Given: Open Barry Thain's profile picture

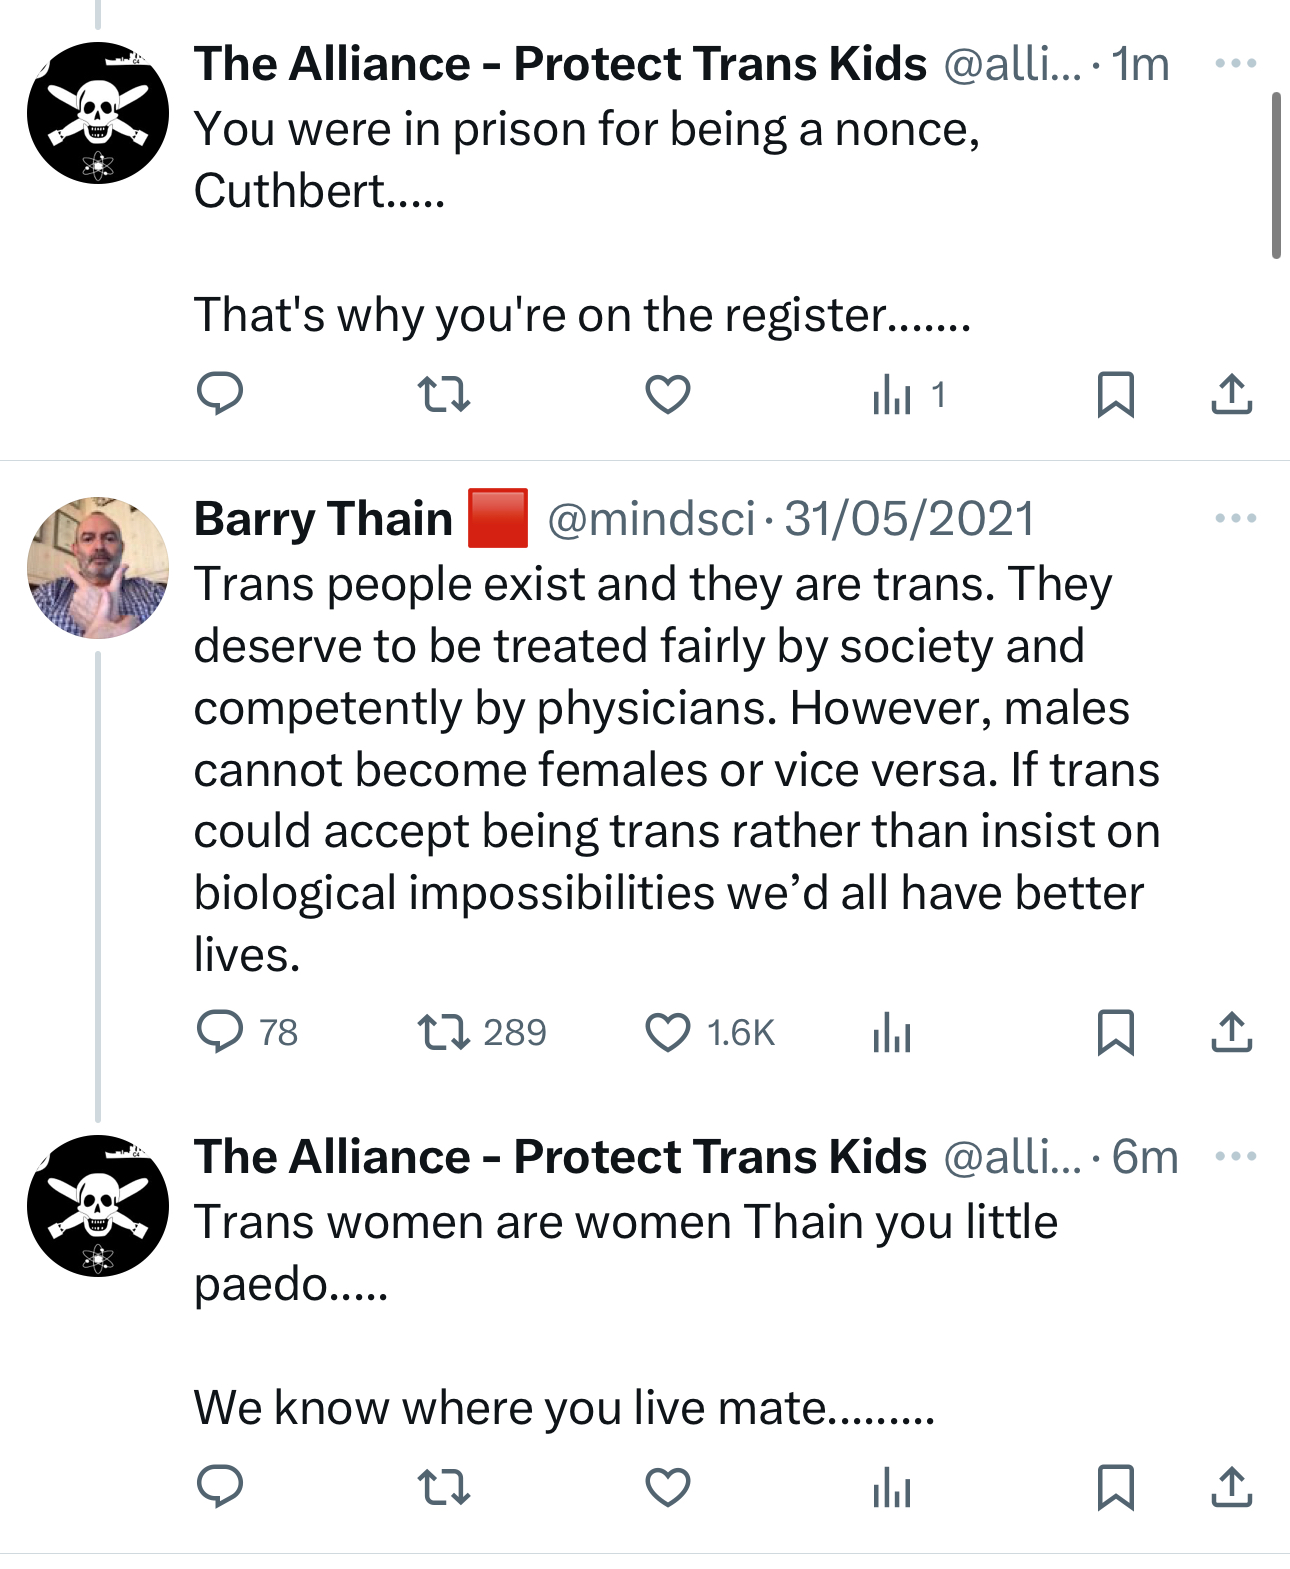Looking at the screenshot, I should tap(98, 567).
